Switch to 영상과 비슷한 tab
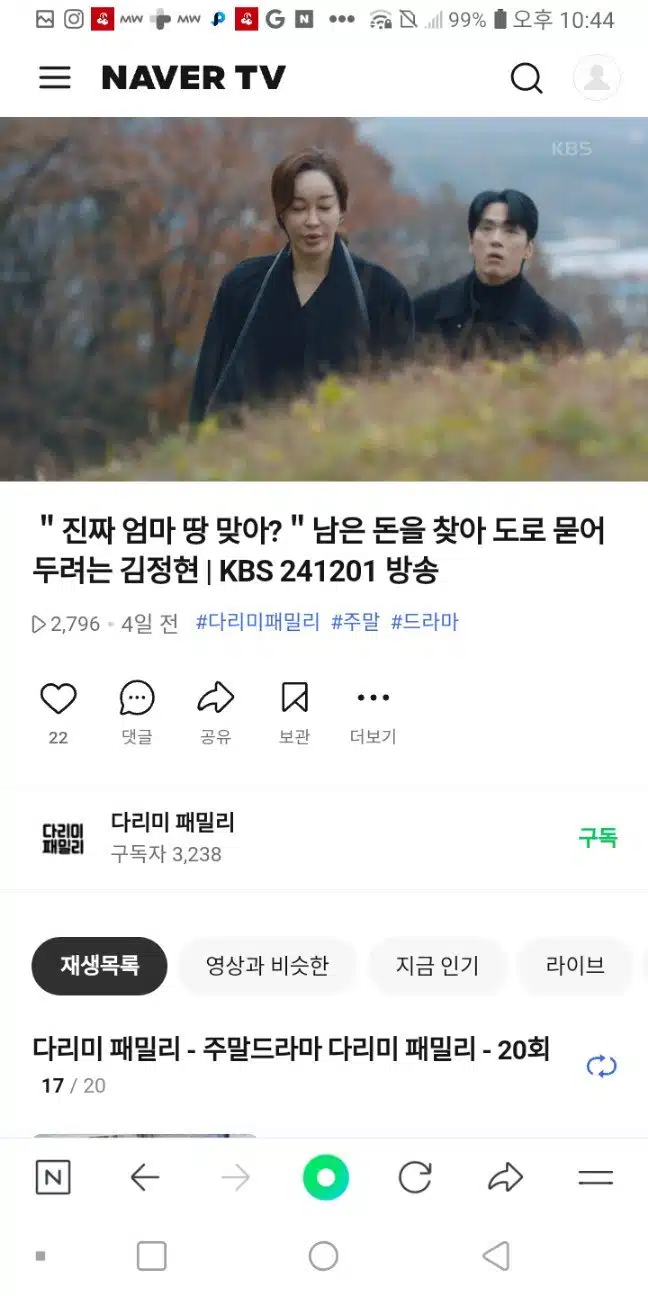The image size is (648, 1296). click(267, 966)
